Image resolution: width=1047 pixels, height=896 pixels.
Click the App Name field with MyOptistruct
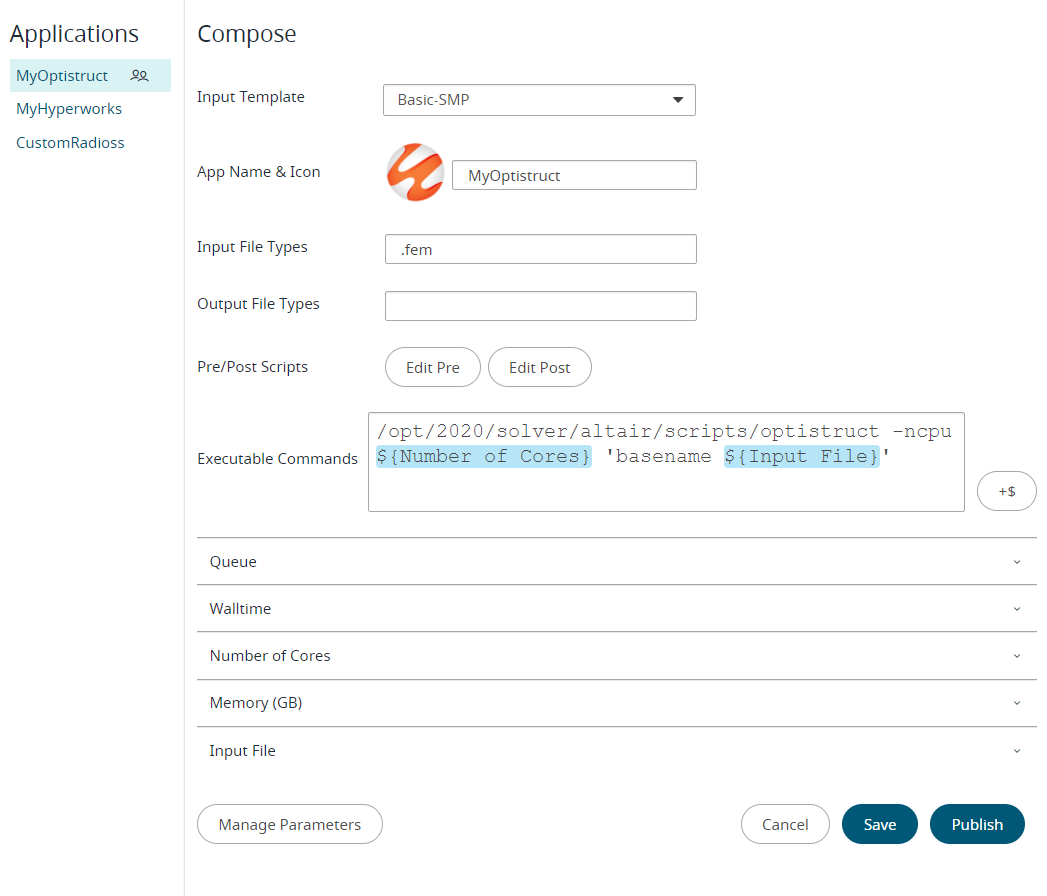[x=574, y=176]
